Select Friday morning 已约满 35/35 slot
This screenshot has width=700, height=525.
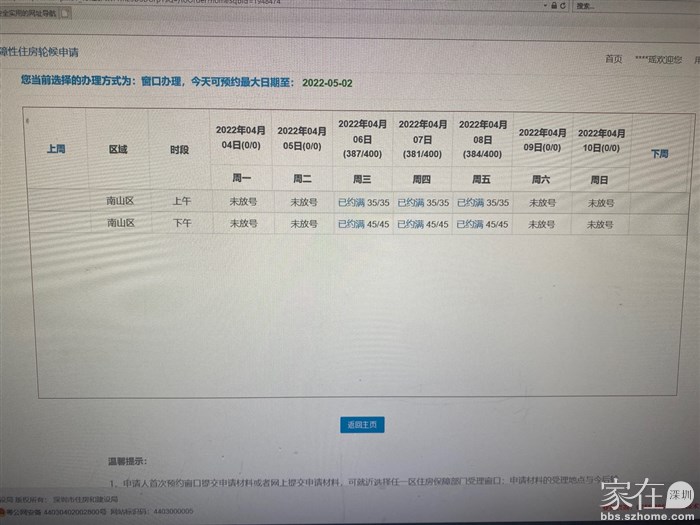tap(483, 202)
